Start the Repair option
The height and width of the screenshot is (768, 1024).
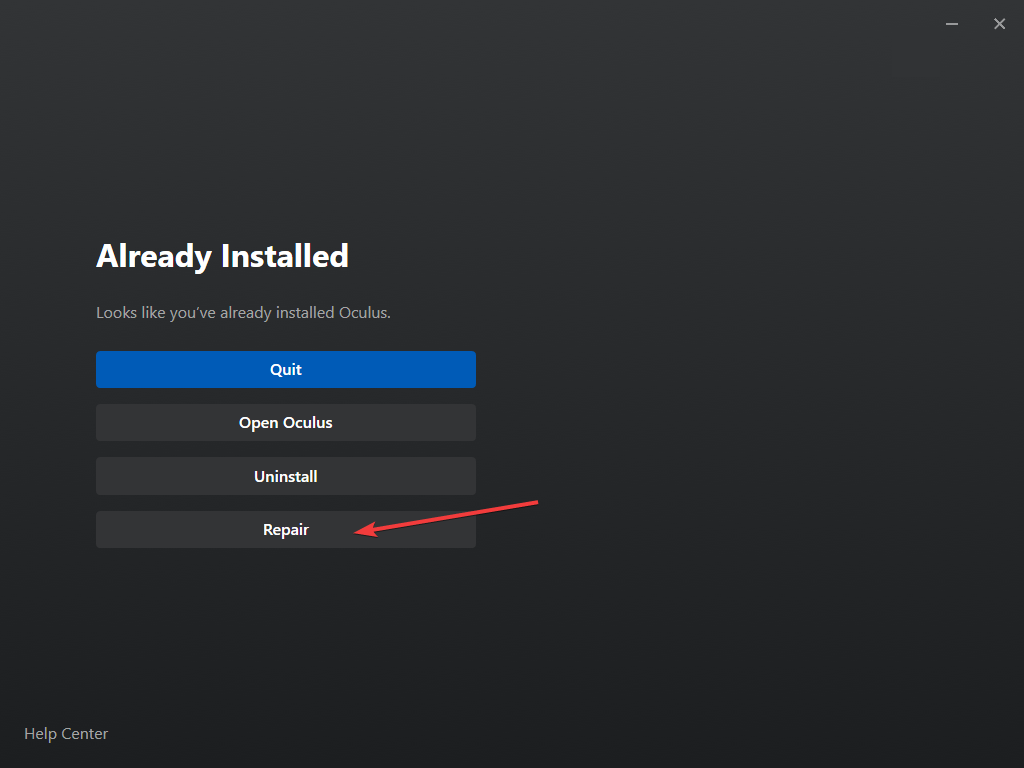pos(285,530)
